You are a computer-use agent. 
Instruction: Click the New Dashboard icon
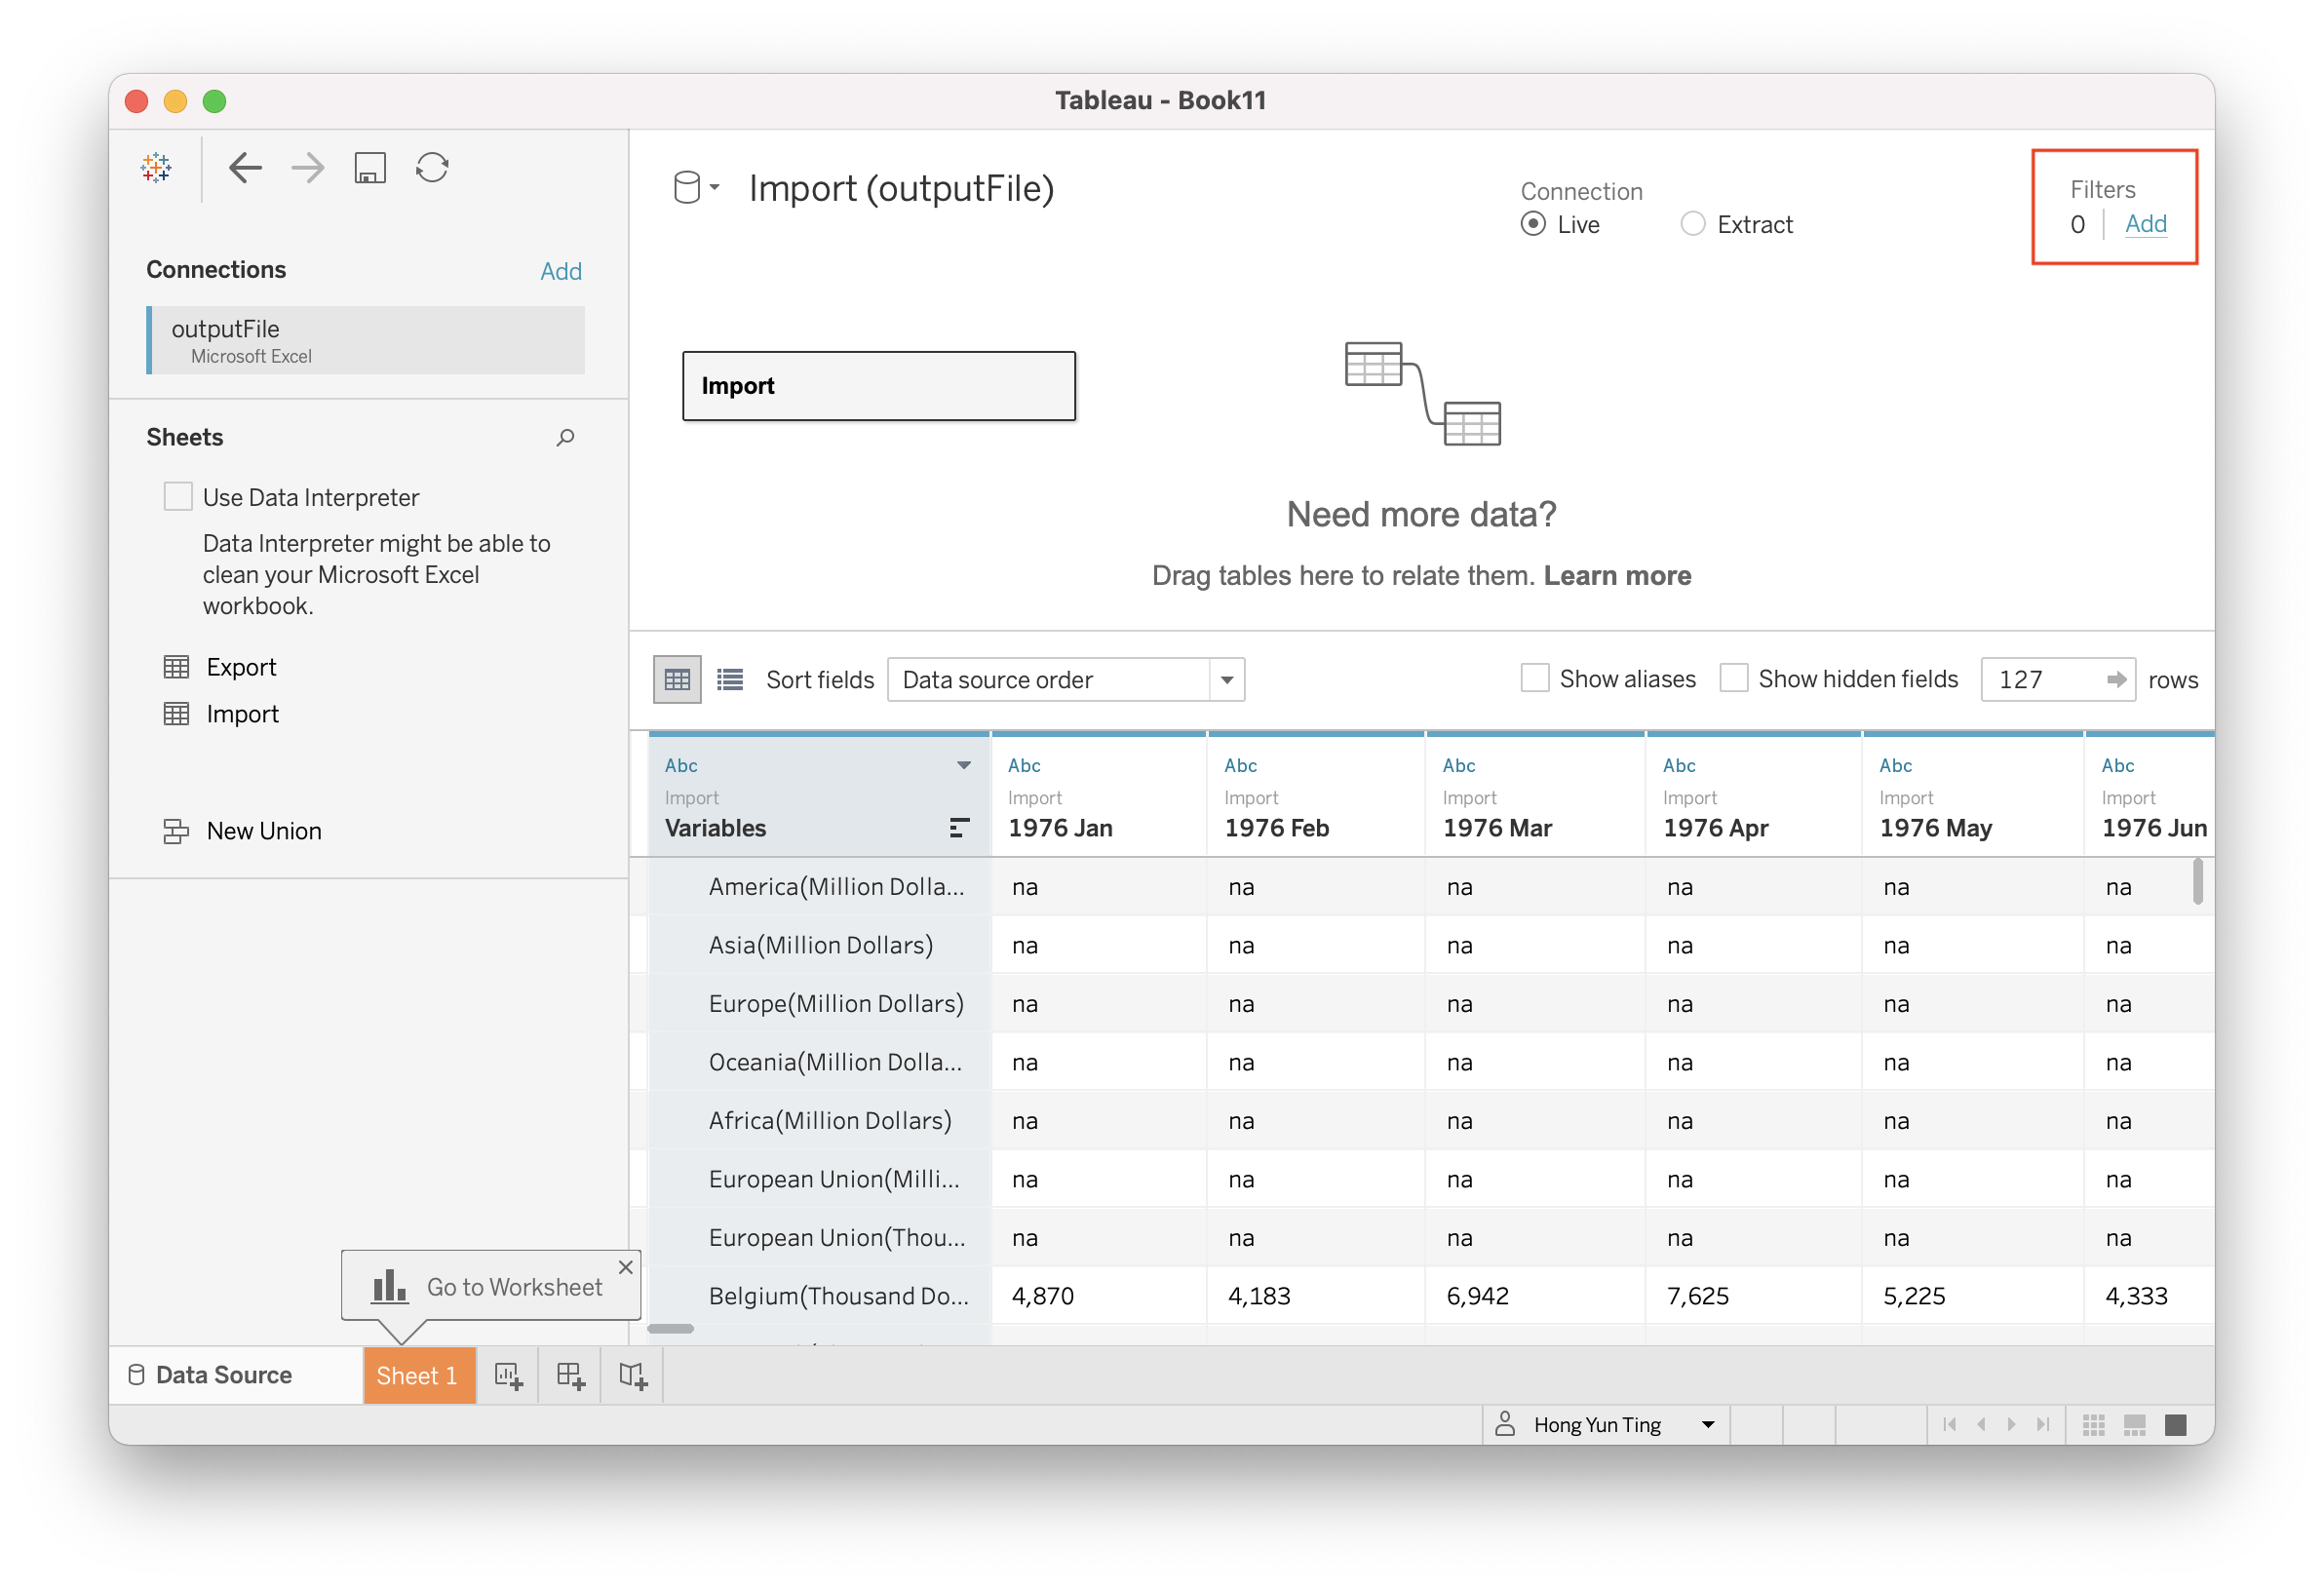point(570,1376)
